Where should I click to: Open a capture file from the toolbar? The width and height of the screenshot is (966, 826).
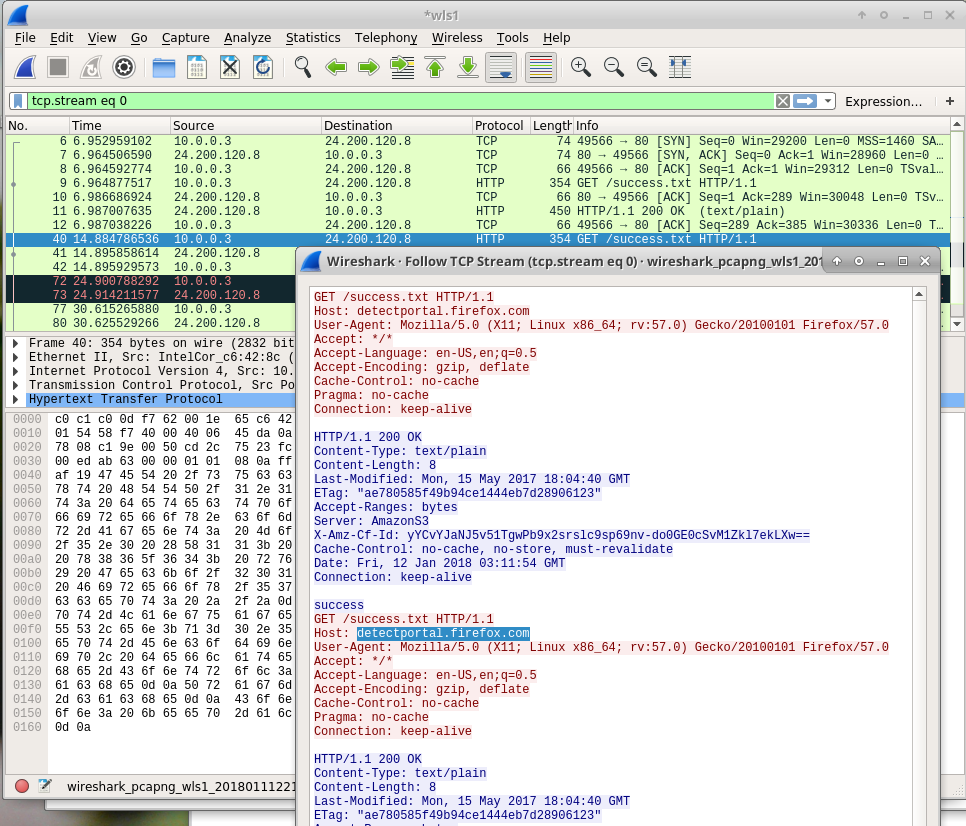164,67
